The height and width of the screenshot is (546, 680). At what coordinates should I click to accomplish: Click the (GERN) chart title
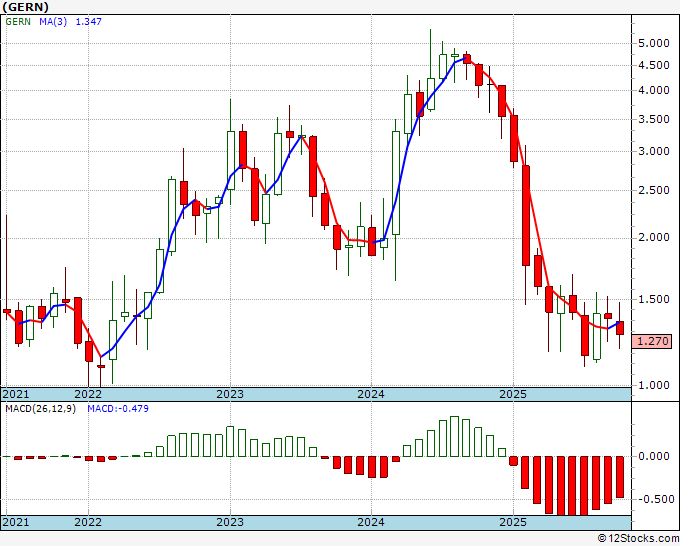(x=26, y=7)
